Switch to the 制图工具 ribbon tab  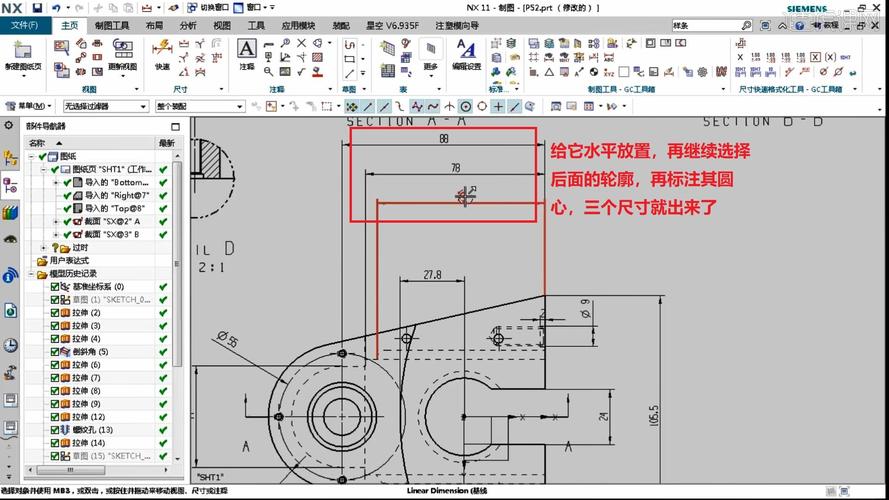pyautogui.click(x=112, y=26)
